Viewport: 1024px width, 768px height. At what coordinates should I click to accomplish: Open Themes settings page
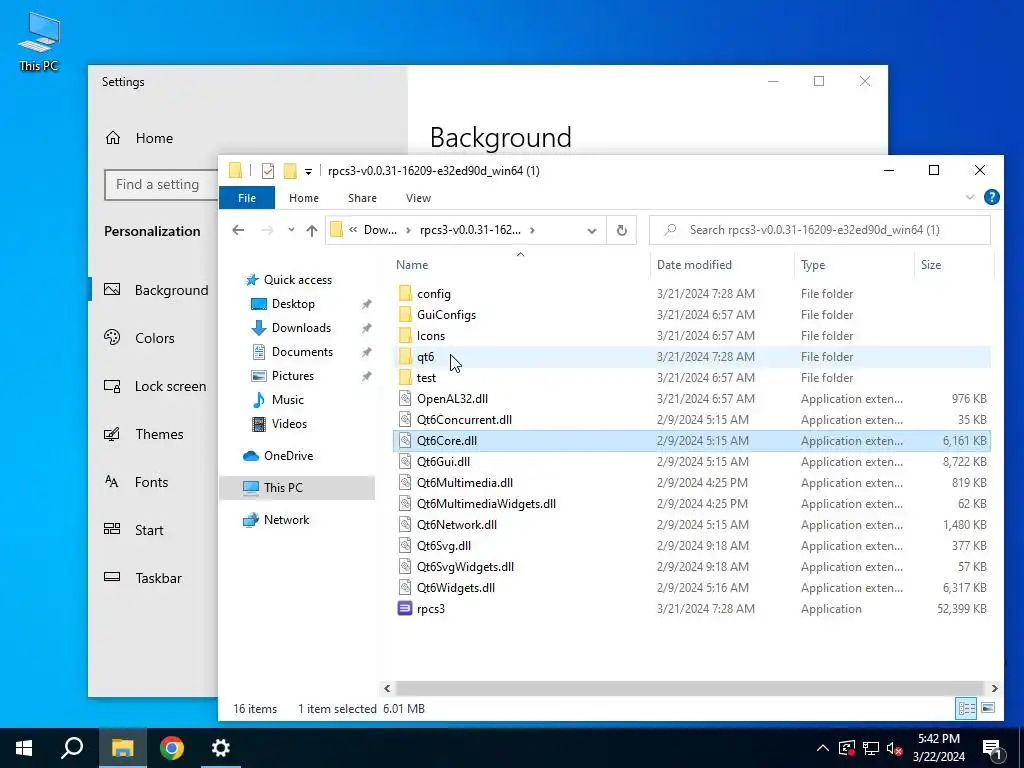(x=159, y=434)
